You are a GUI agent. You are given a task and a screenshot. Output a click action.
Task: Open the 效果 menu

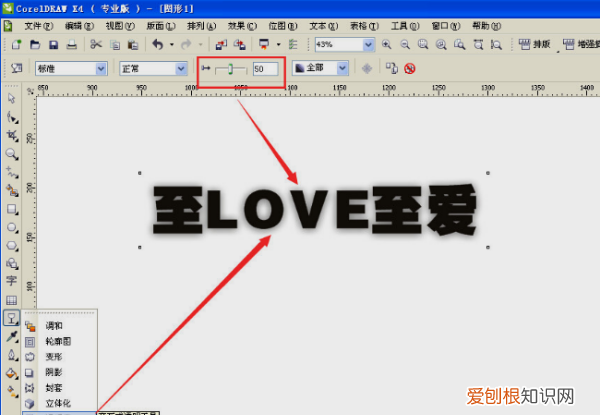point(242,26)
